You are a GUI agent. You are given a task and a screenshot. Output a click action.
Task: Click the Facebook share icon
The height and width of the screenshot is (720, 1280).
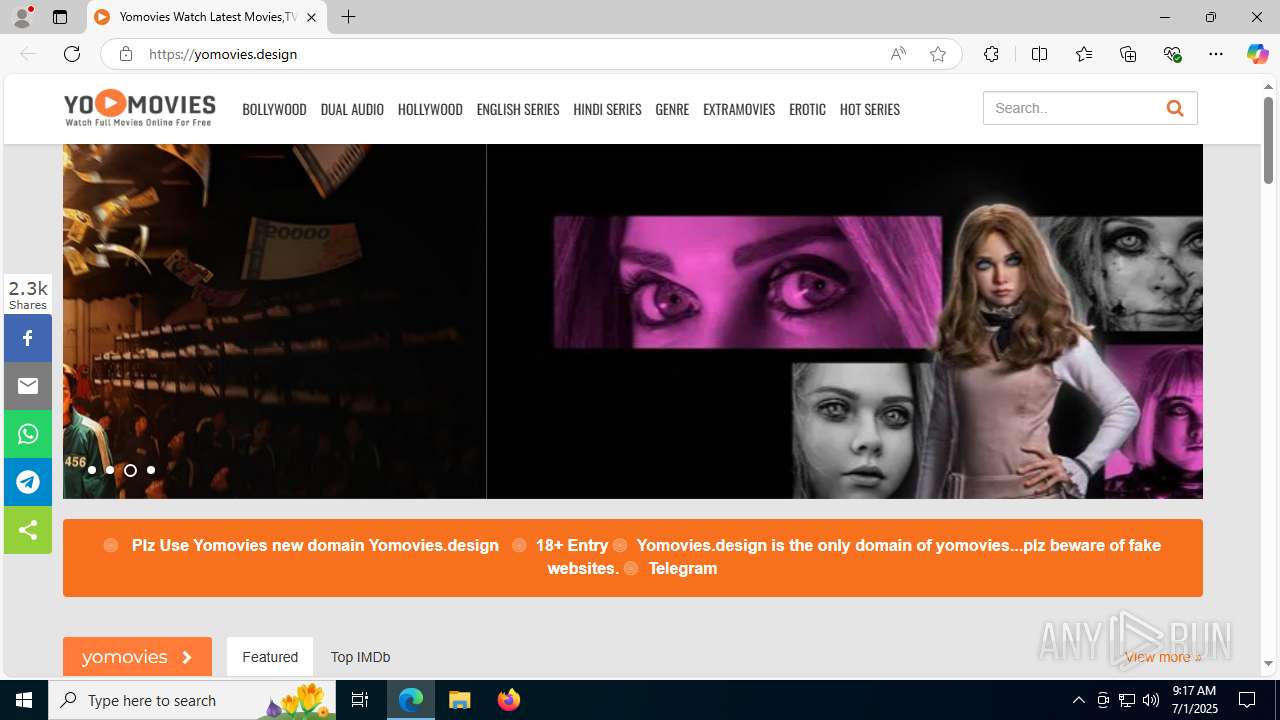click(28, 338)
